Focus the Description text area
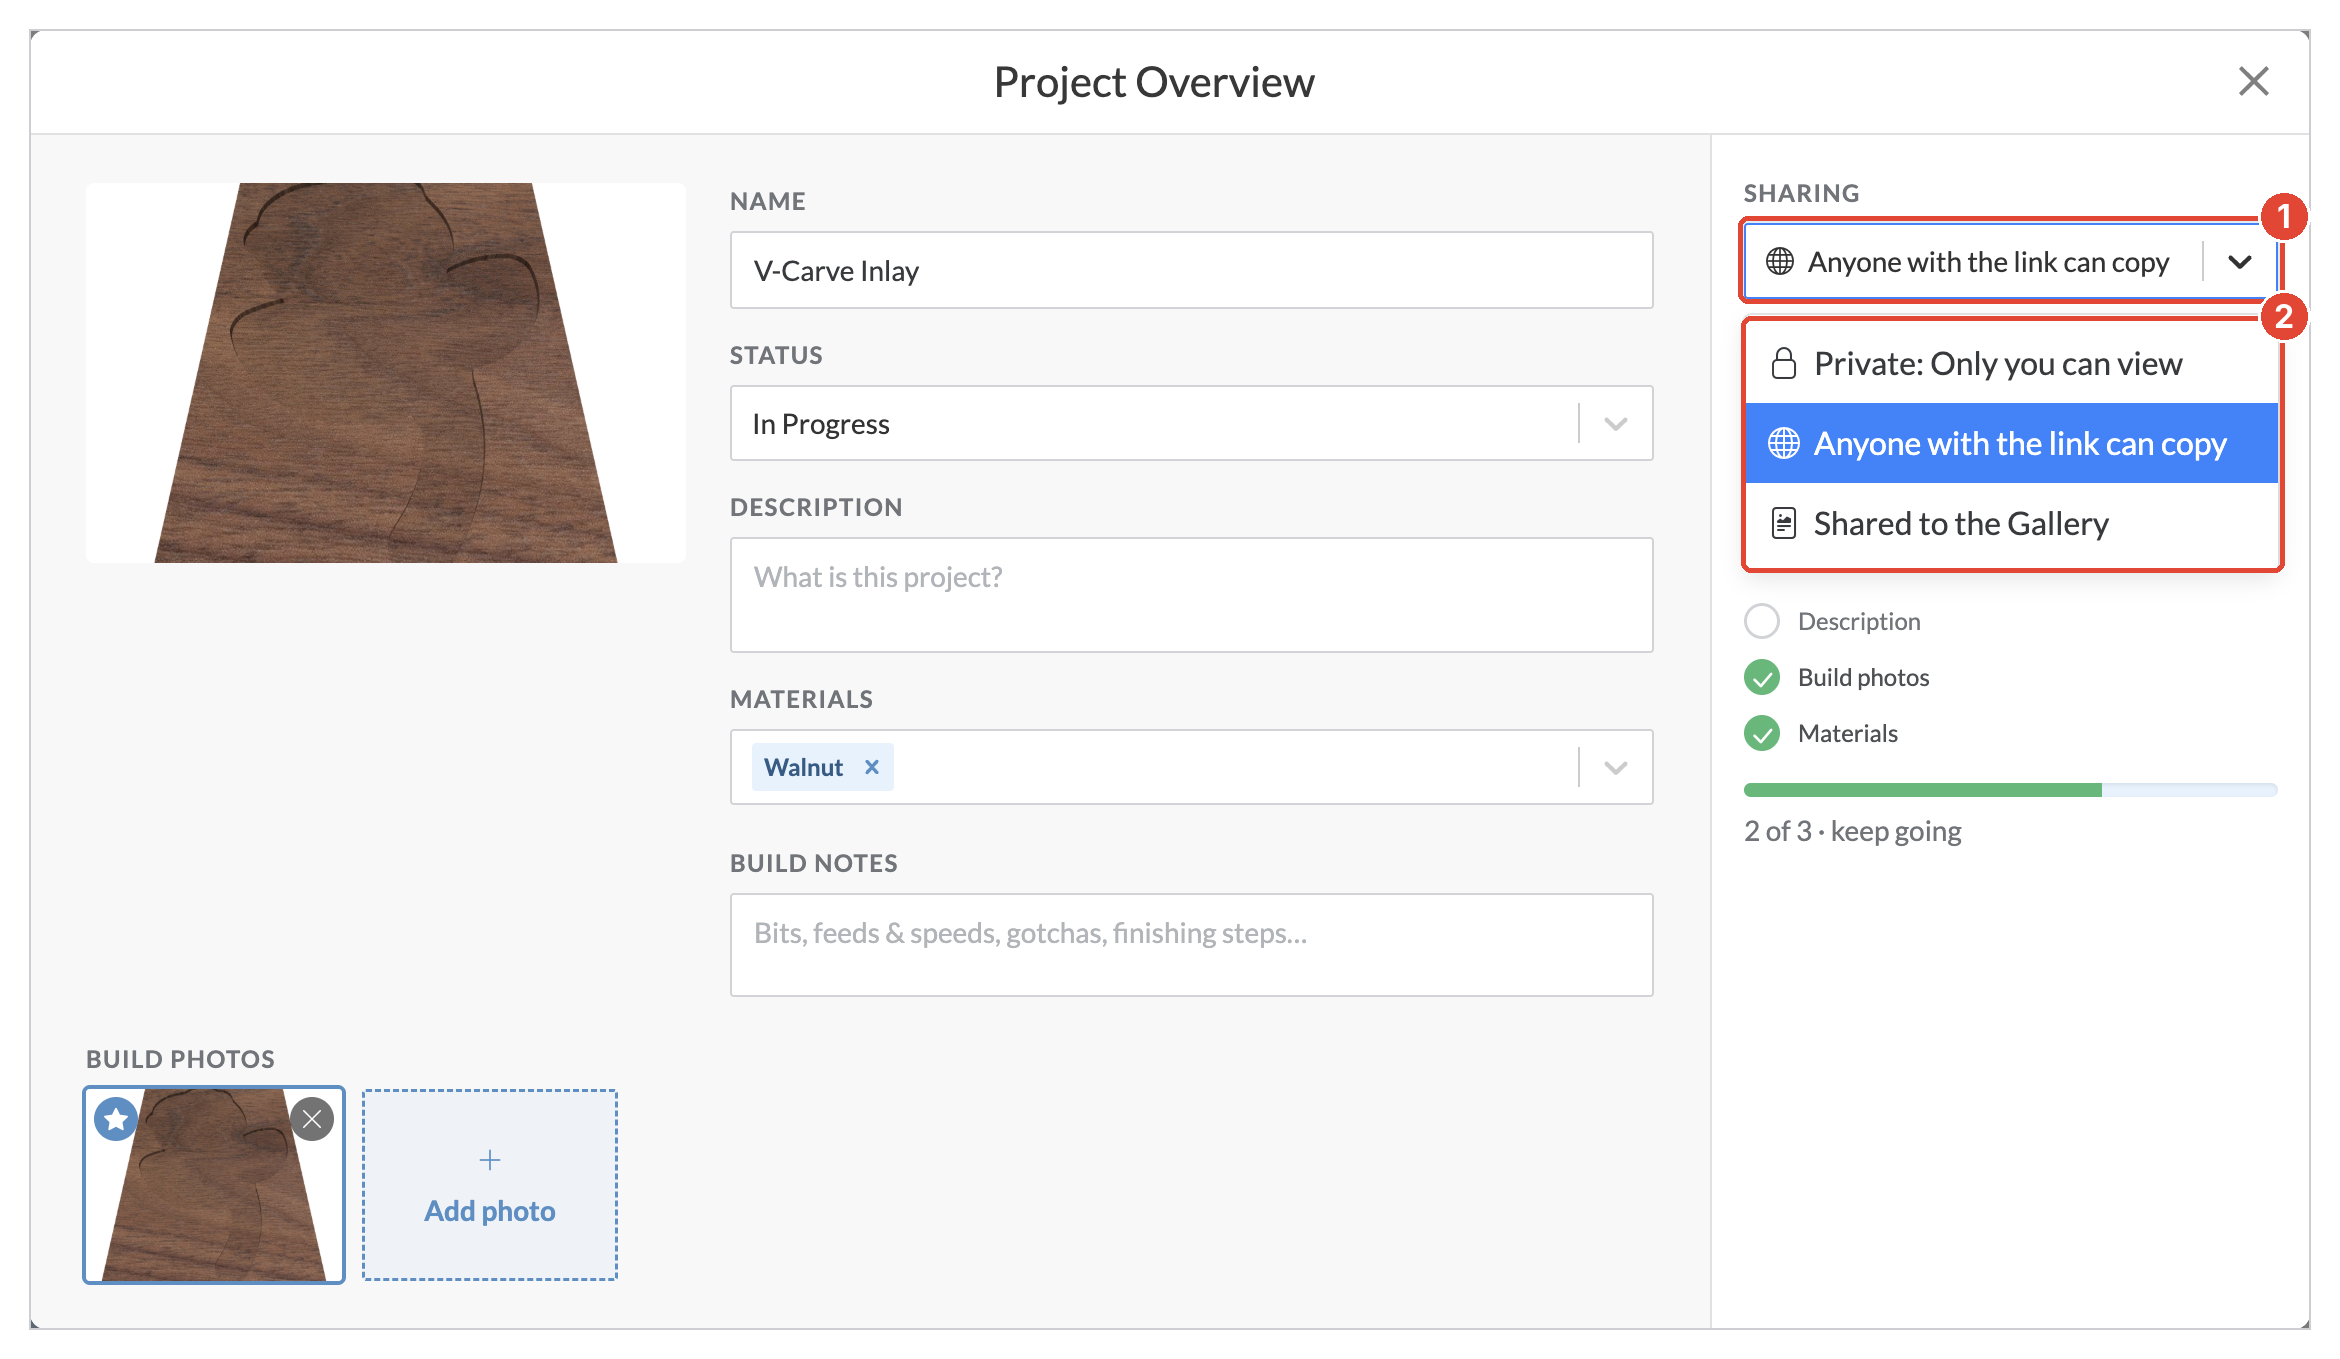Screen dimensions: 2340x1359 point(1191,595)
